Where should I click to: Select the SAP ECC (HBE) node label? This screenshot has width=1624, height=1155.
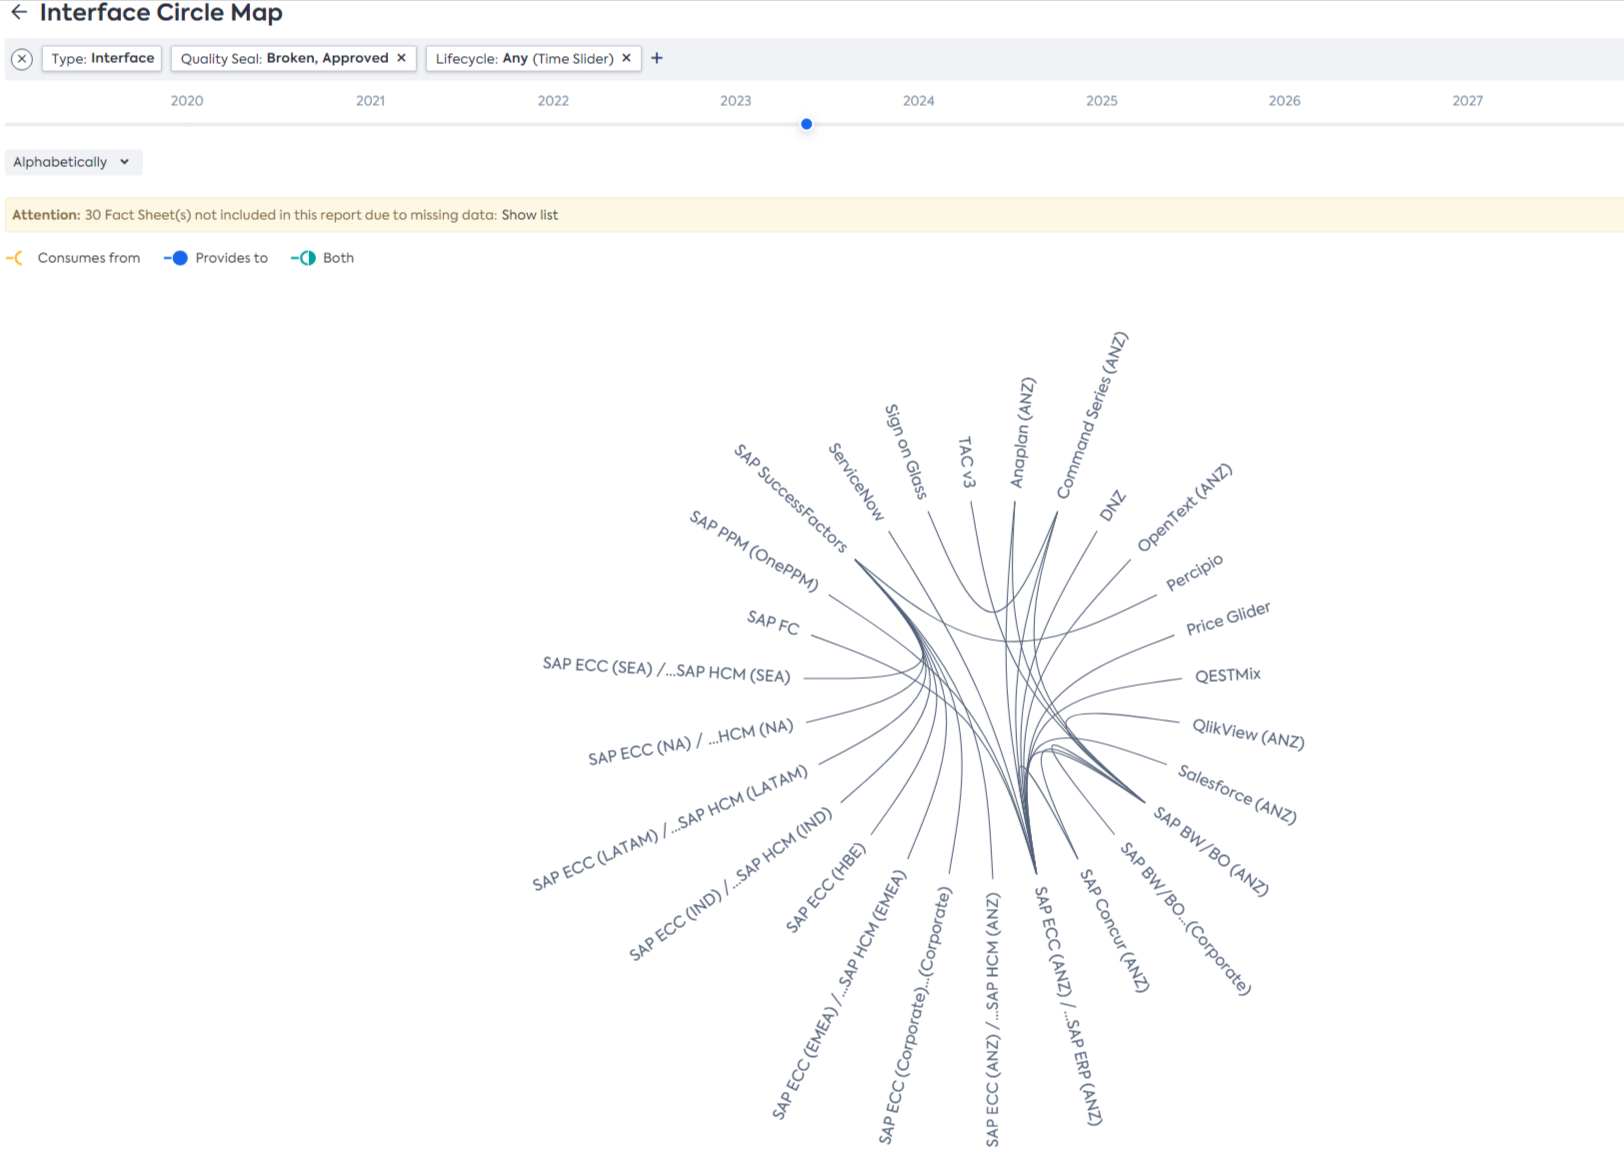(825, 888)
